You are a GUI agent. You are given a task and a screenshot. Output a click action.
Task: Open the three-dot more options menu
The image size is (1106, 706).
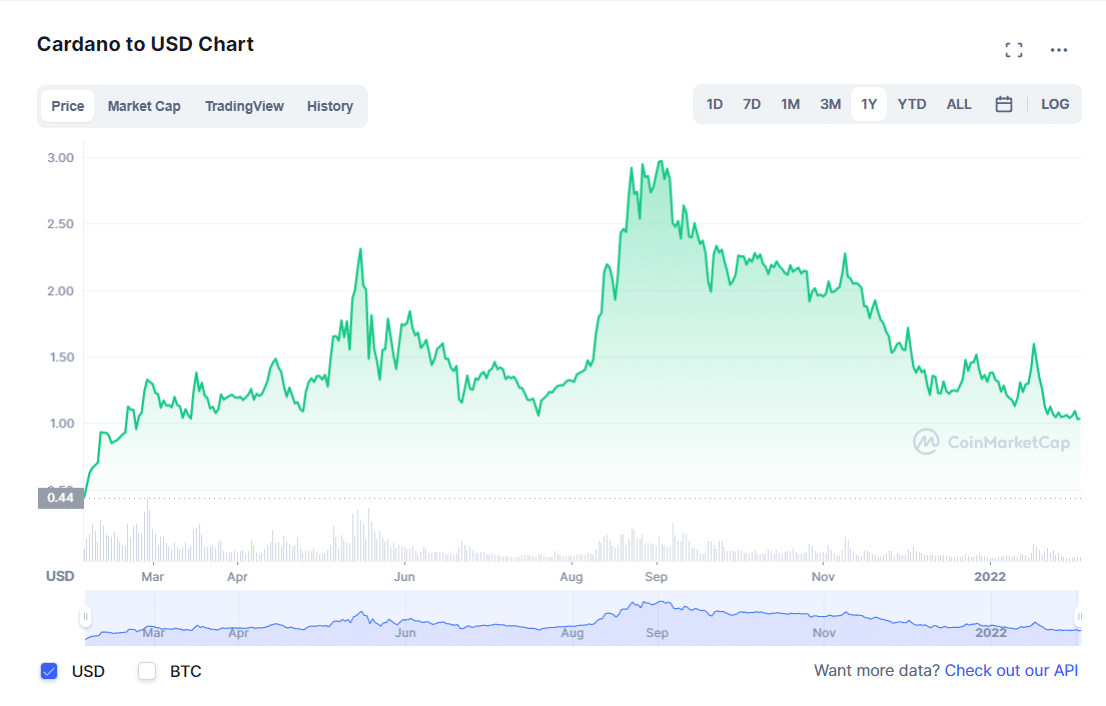point(1059,49)
